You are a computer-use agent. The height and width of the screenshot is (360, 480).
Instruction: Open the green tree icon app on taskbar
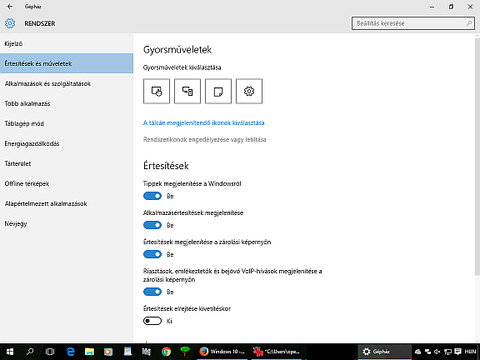click(x=185, y=351)
